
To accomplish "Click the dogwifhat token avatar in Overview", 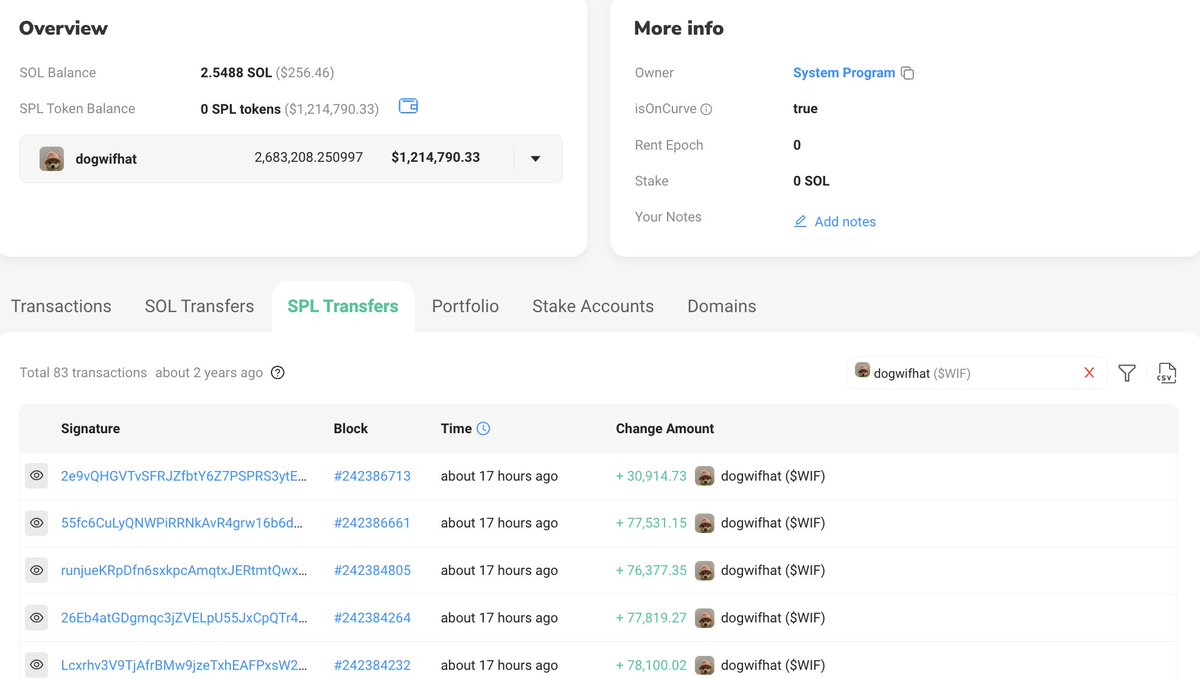I will click(x=52, y=159).
